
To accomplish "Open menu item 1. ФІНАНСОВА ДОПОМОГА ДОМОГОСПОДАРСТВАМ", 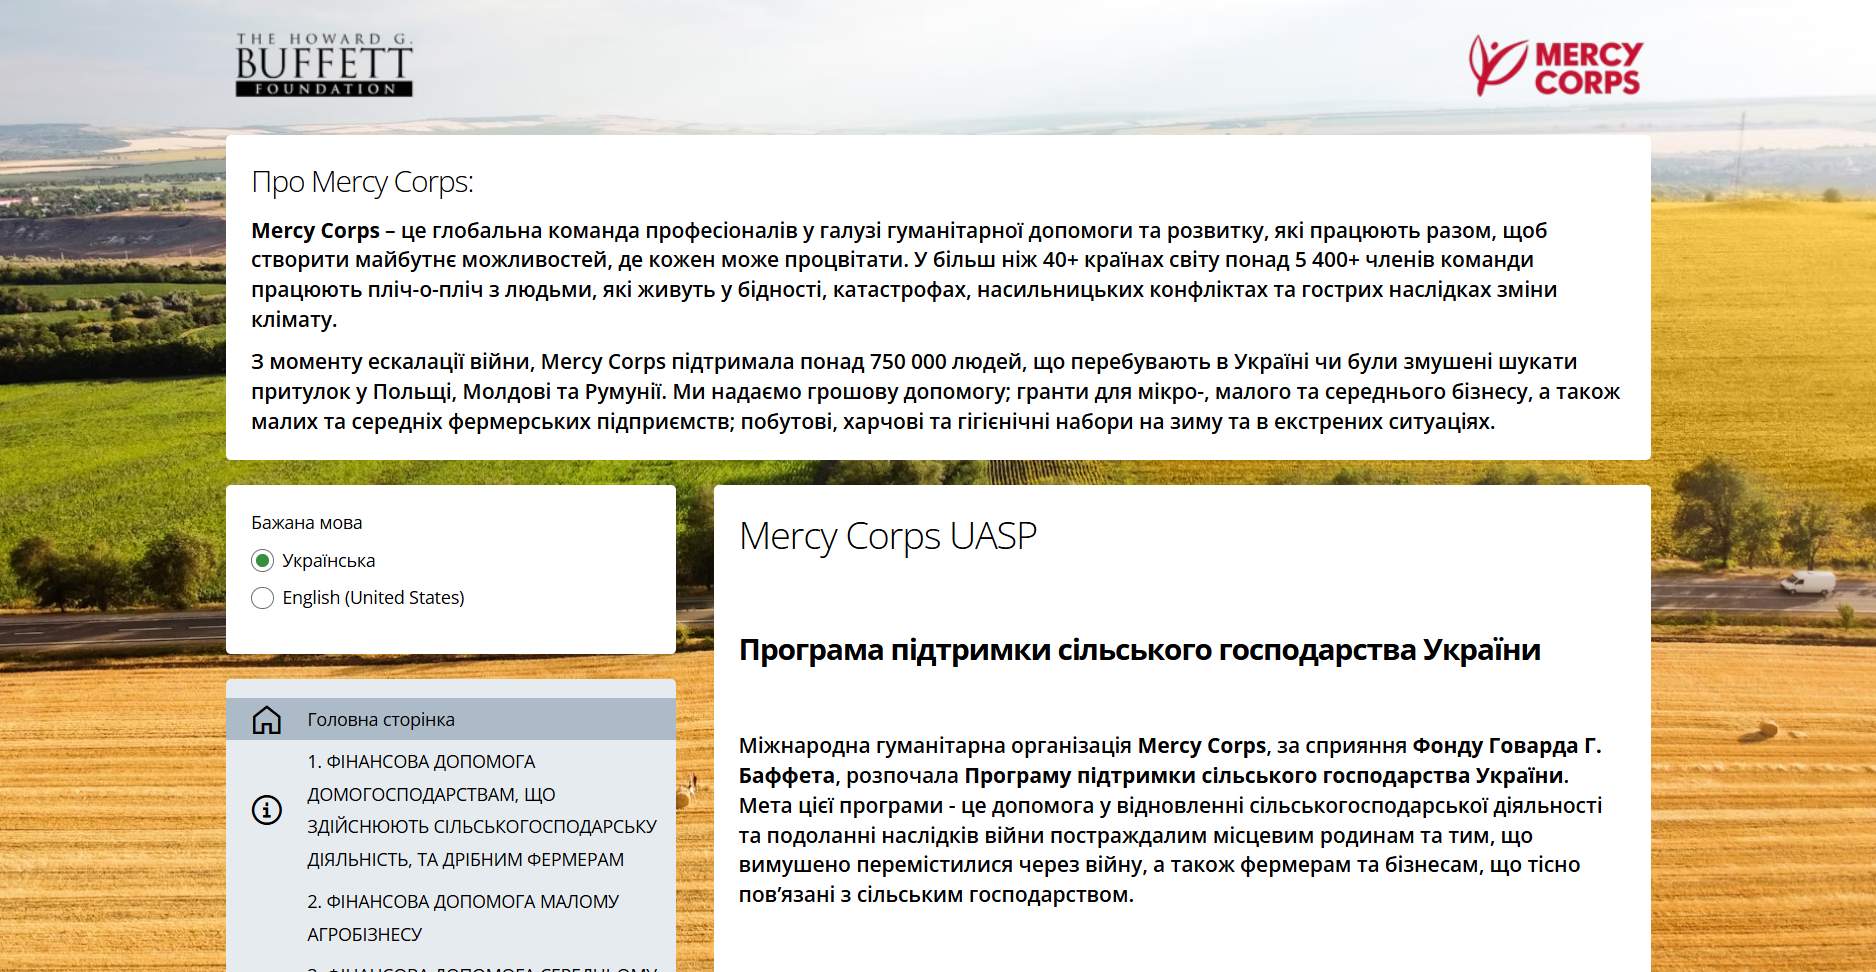I will click(x=451, y=810).
